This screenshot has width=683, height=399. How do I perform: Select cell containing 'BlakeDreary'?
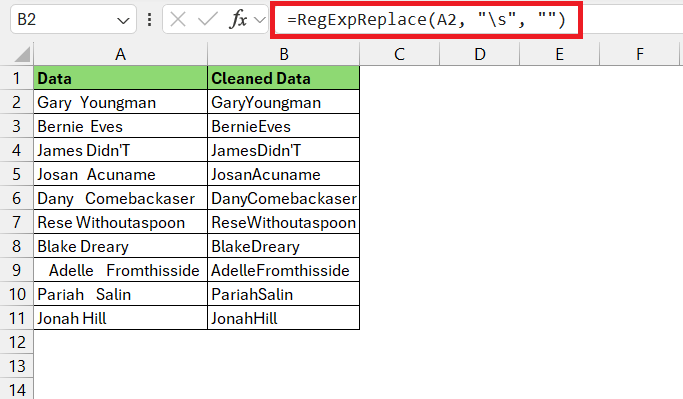pos(284,246)
